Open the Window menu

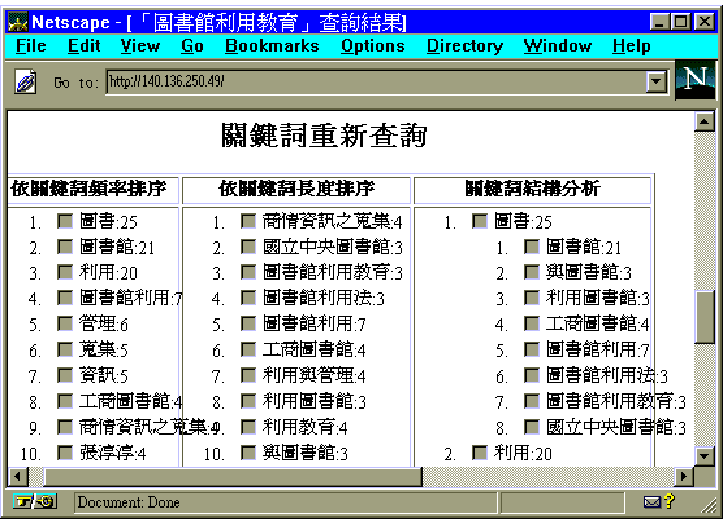tap(557, 46)
